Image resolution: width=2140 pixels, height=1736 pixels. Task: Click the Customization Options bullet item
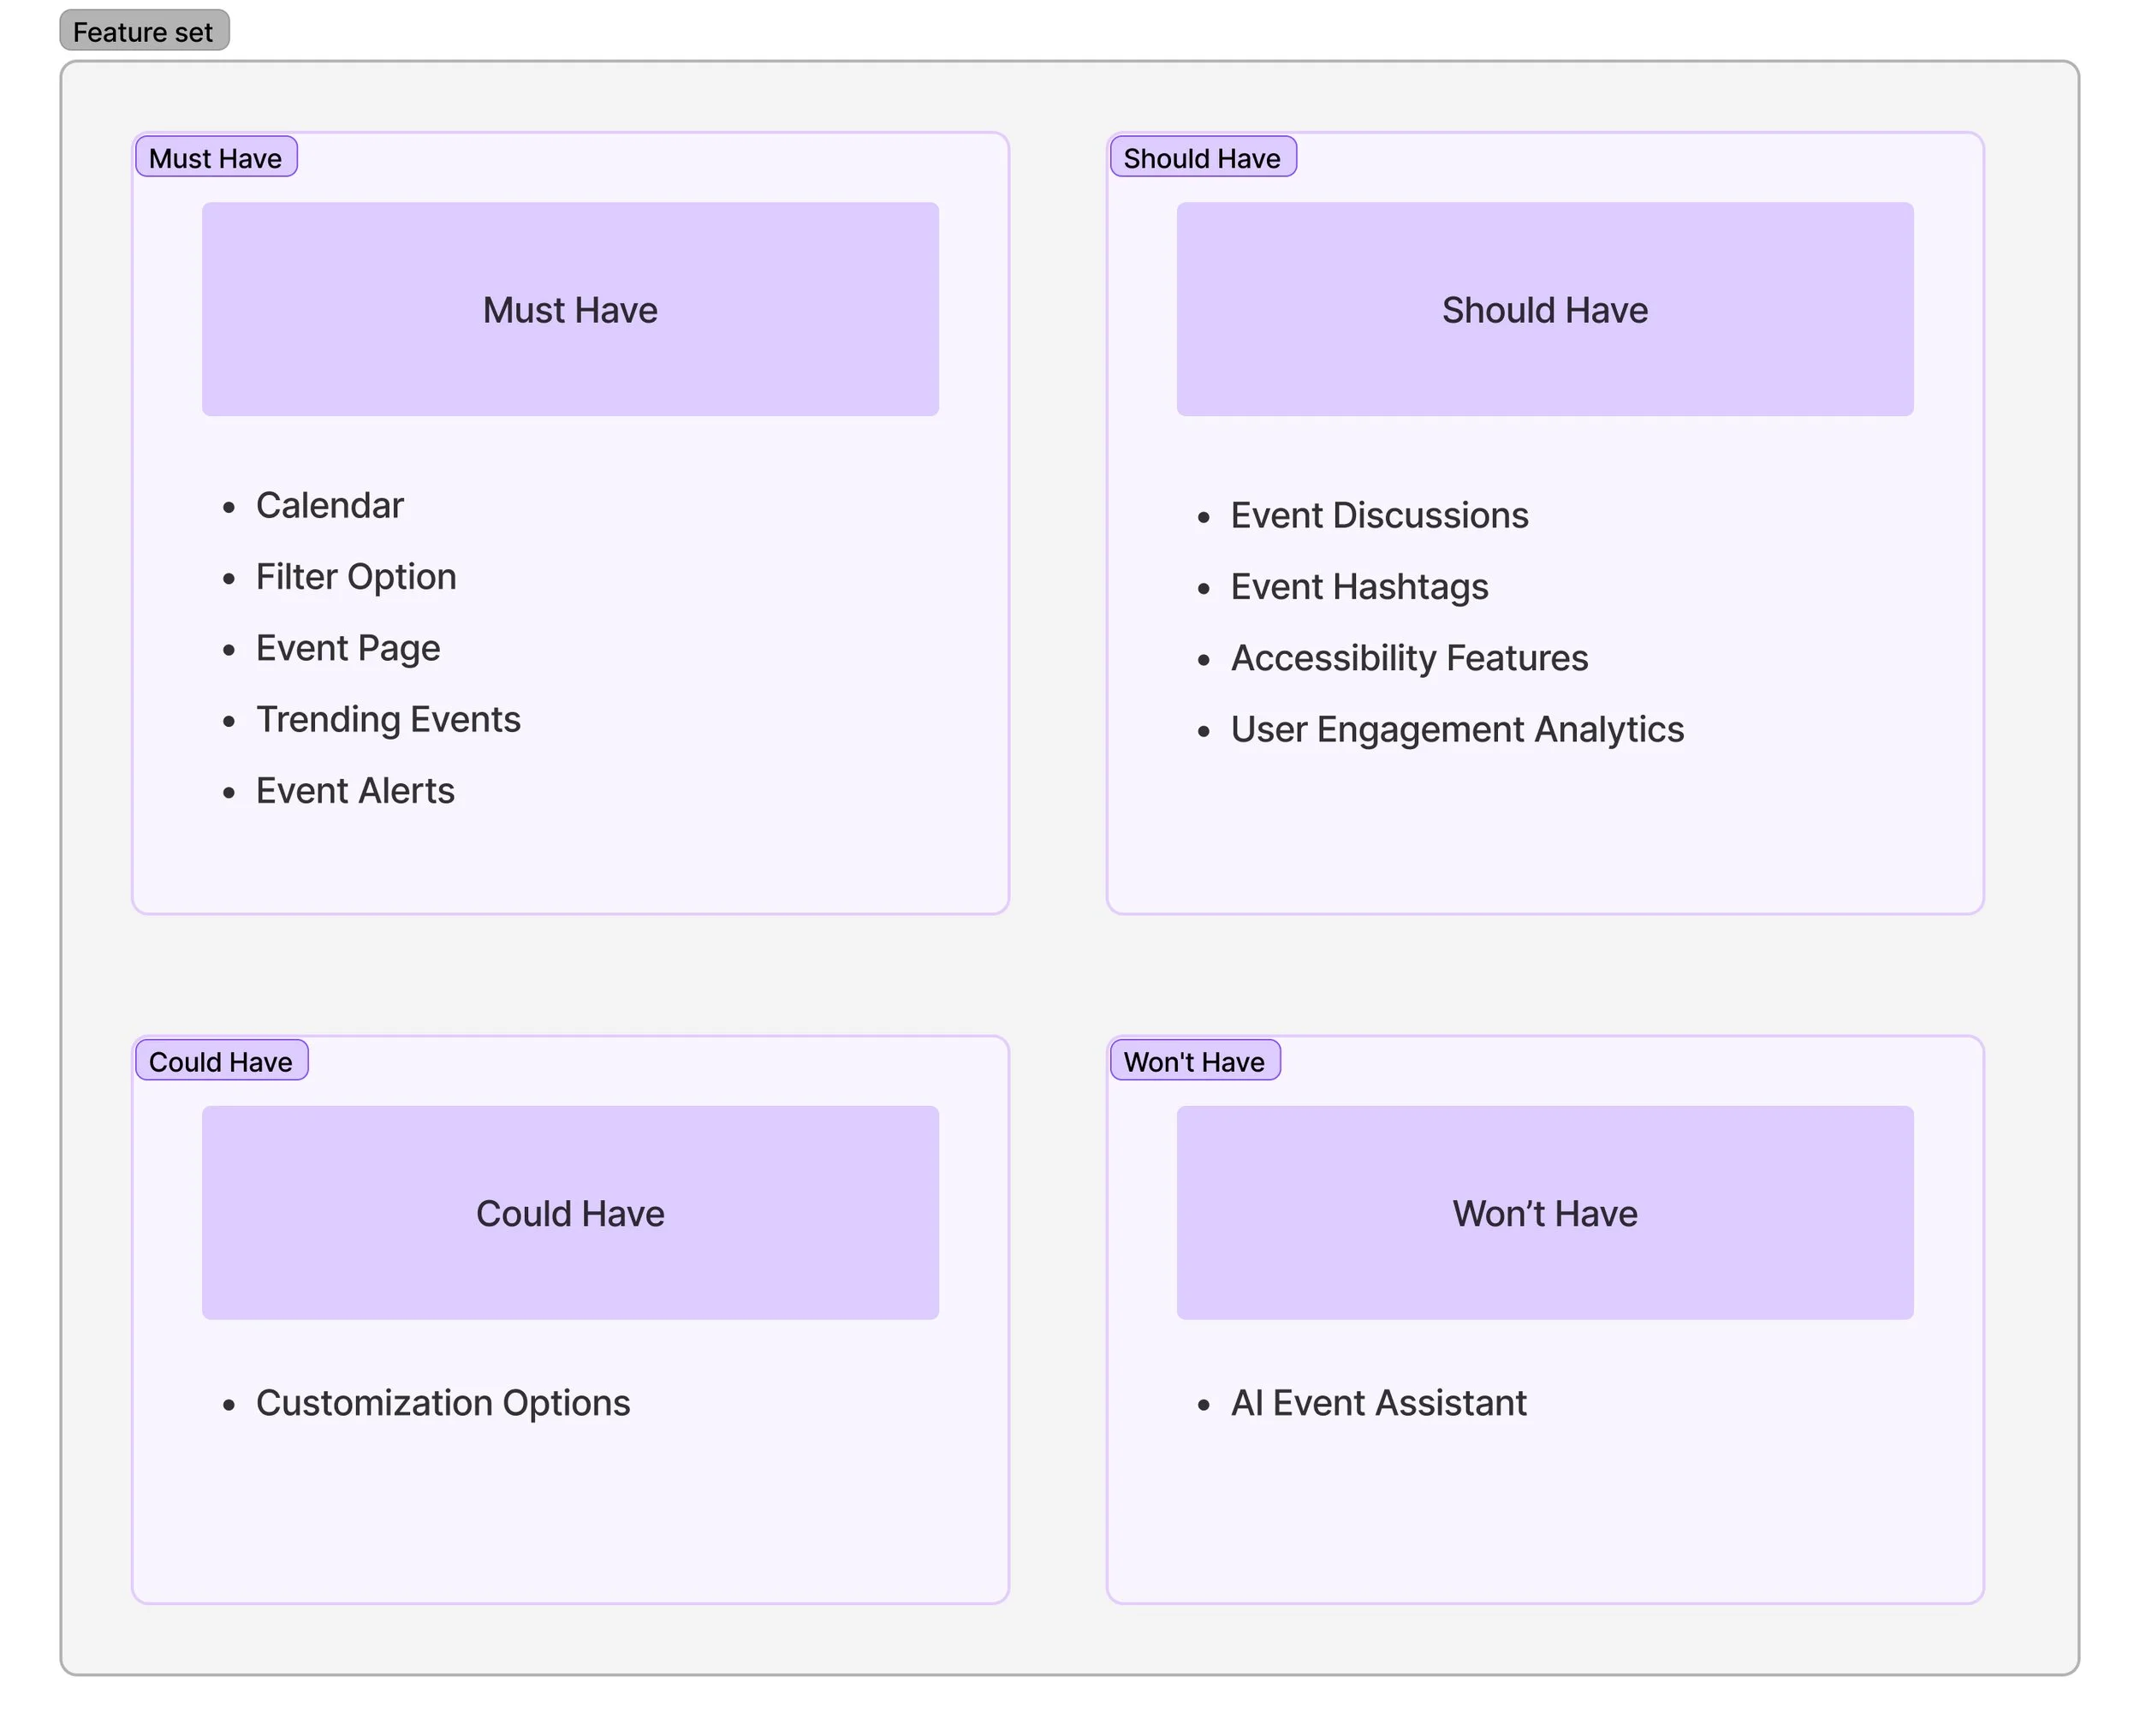pos(443,1403)
